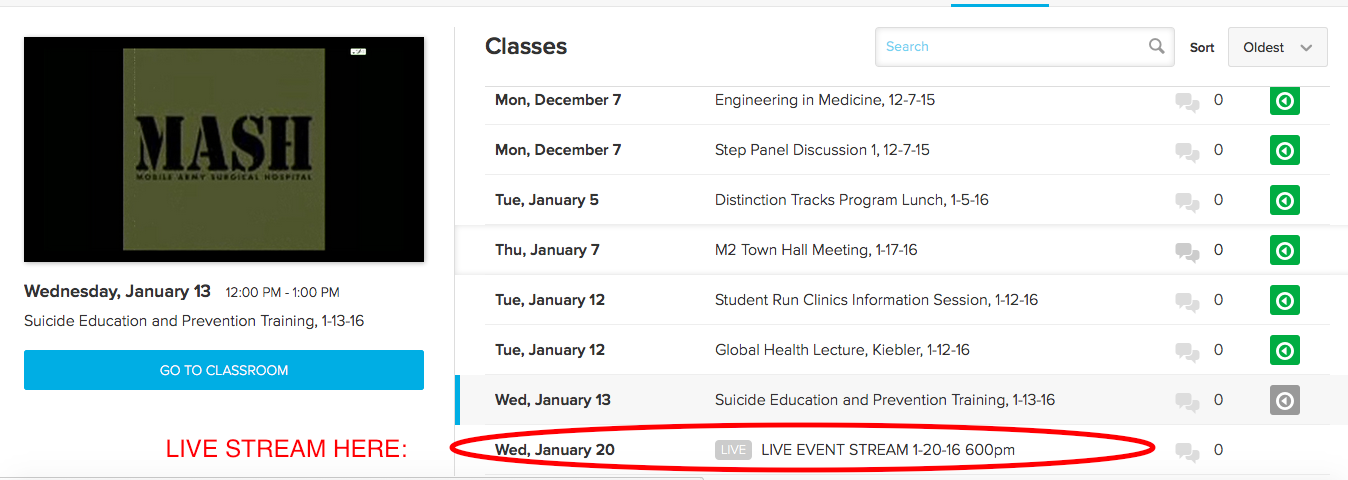Play the Global Health Lecture recording
This screenshot has height=480, width=1348.
click(1285, 351)
